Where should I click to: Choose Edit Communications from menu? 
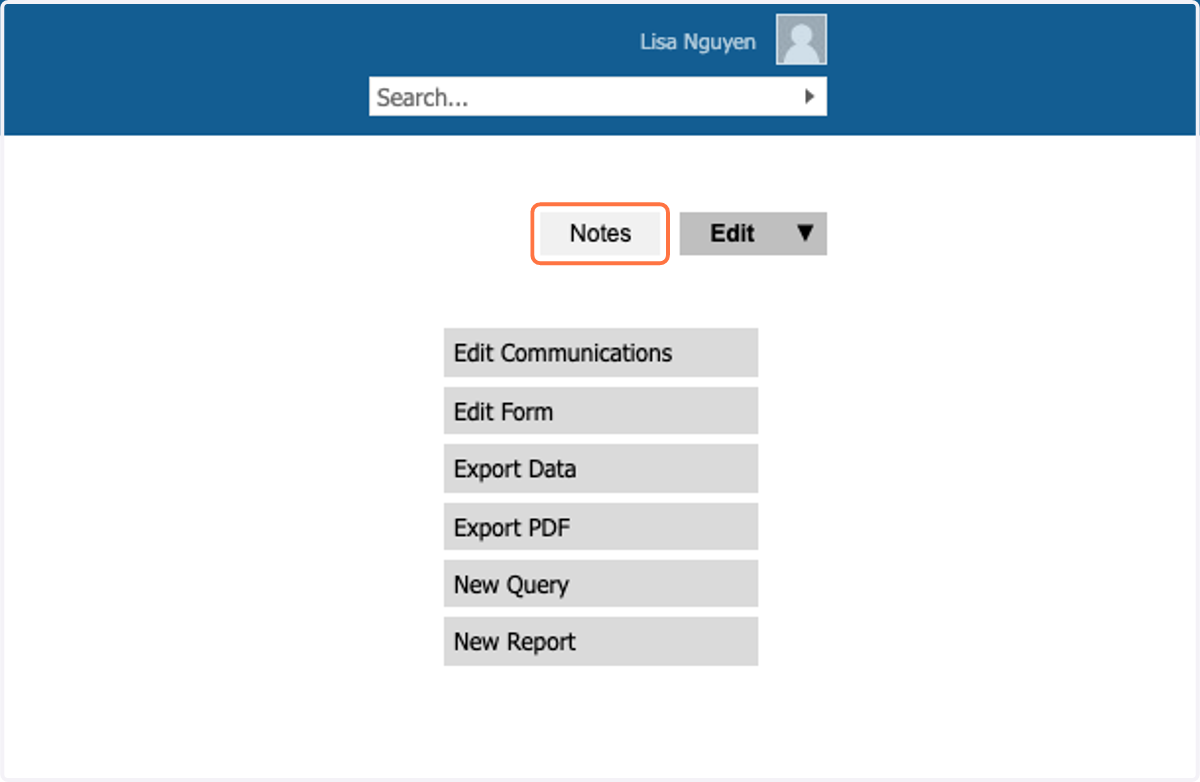coord(601,353)
